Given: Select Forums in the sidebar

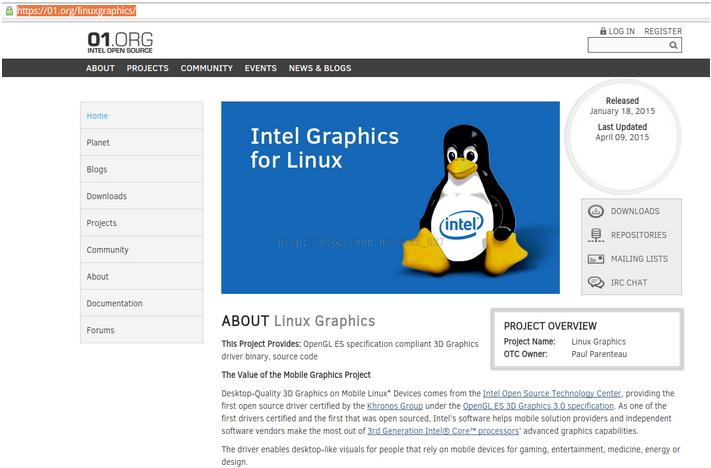Looking at the screenshot, I should click(142, 330).
